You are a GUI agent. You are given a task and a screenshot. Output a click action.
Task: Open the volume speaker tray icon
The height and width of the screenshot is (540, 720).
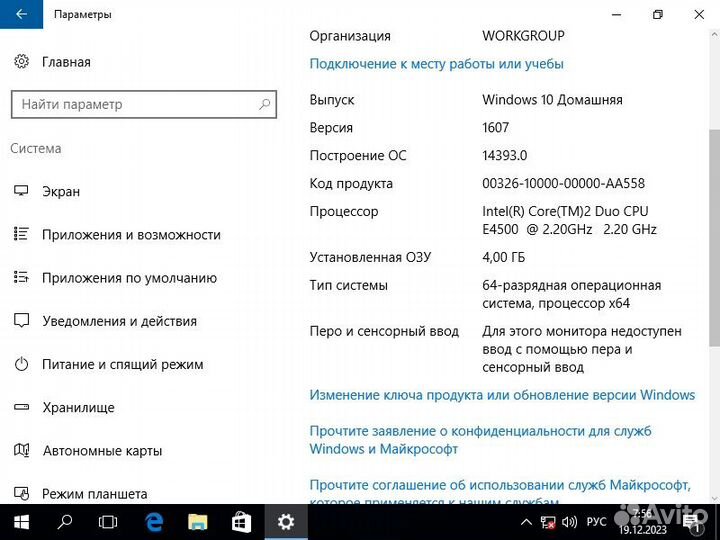[x=569, y=522]
